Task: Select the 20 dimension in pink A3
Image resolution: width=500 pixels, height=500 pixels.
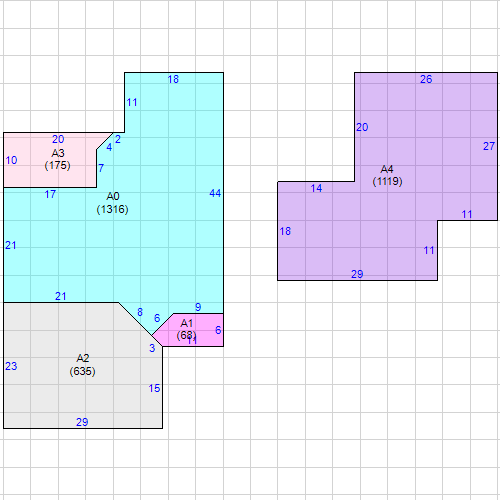Action: click(x=58, y=139)
